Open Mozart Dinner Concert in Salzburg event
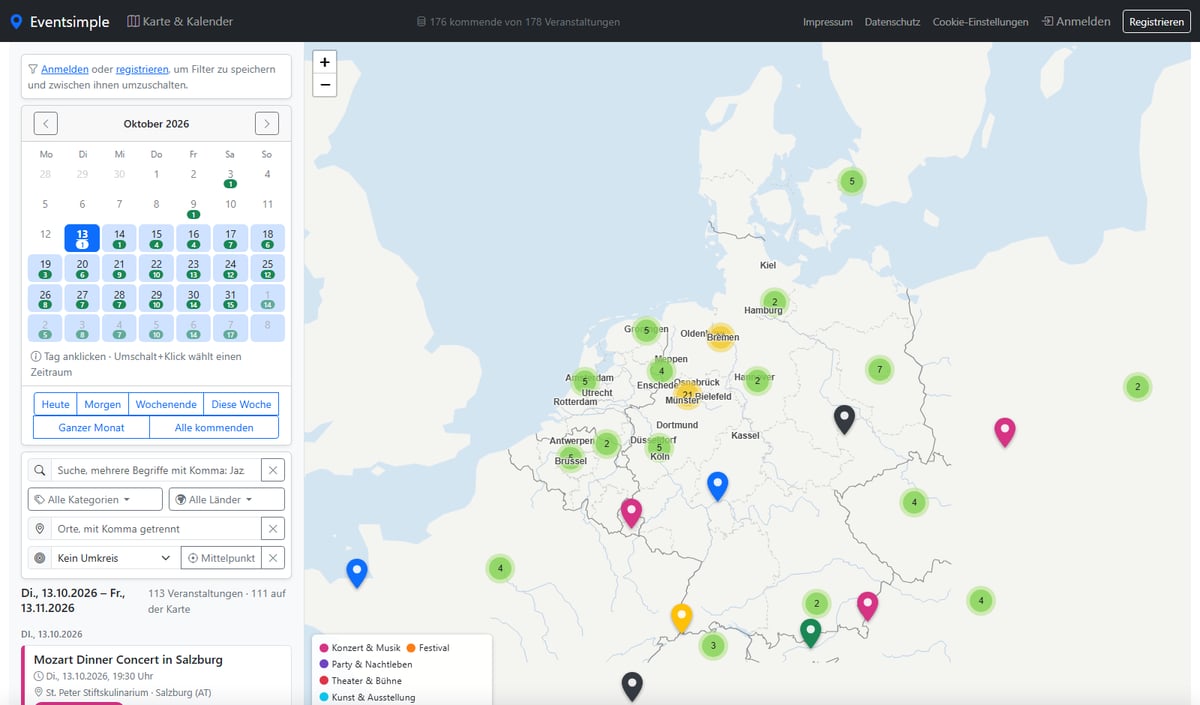1200x705 pixels. [128, 660]
